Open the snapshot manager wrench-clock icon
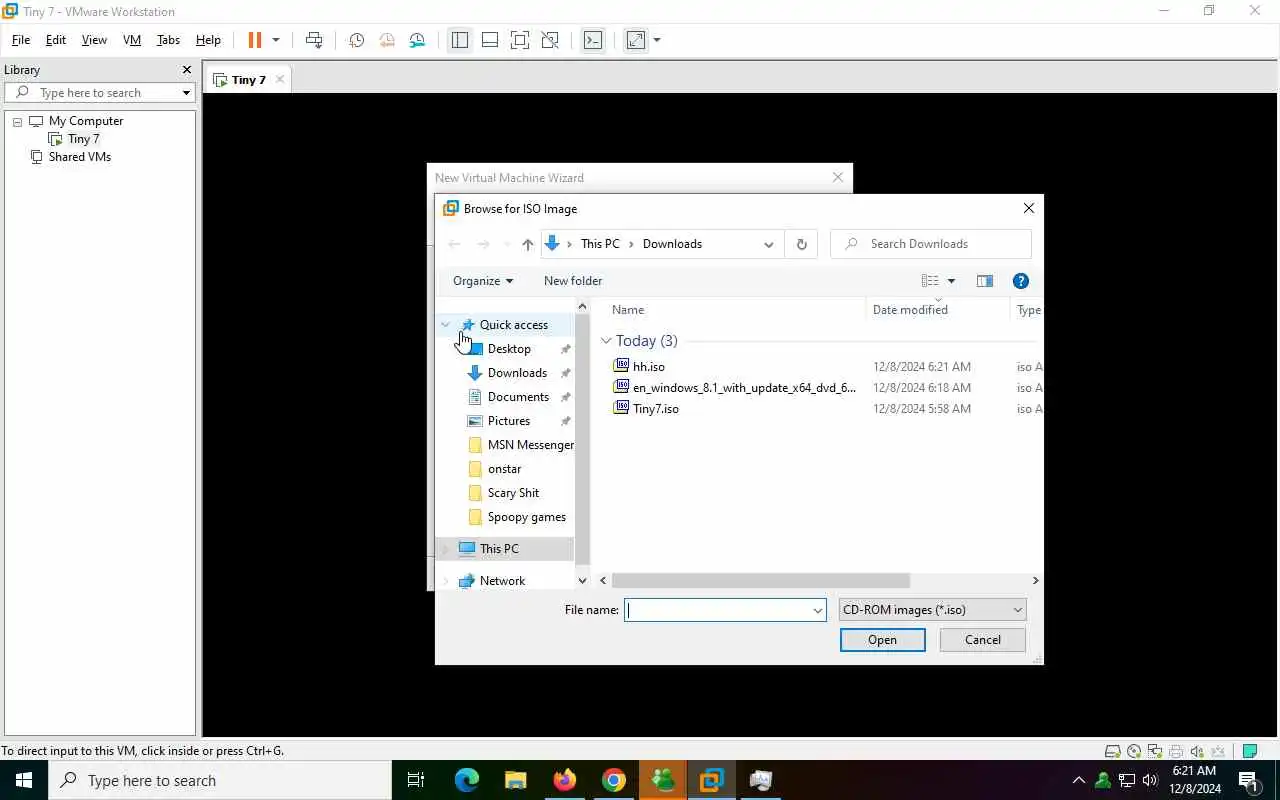Screen dimensions: 1280x800 pos(417,40)
